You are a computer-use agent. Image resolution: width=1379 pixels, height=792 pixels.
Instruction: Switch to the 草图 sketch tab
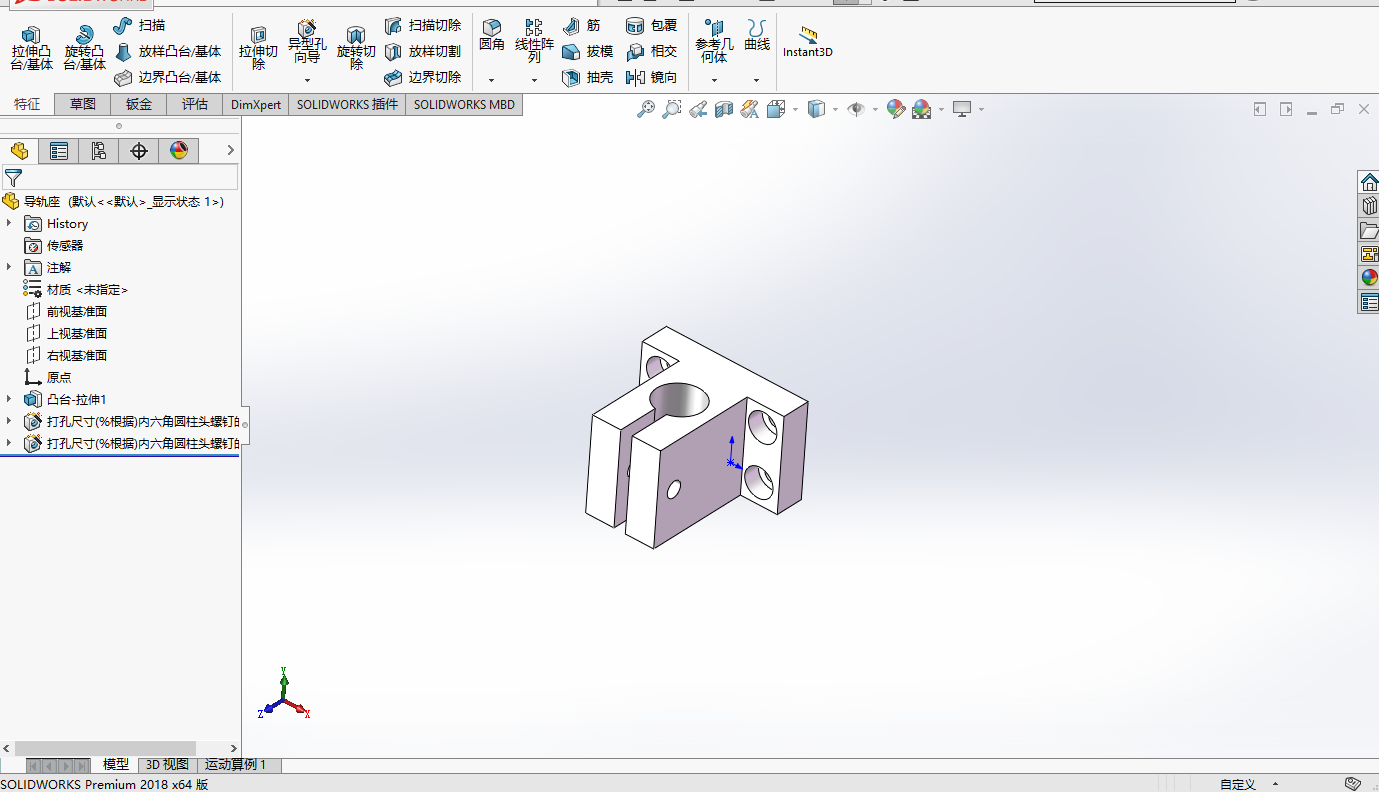(83, 104)
